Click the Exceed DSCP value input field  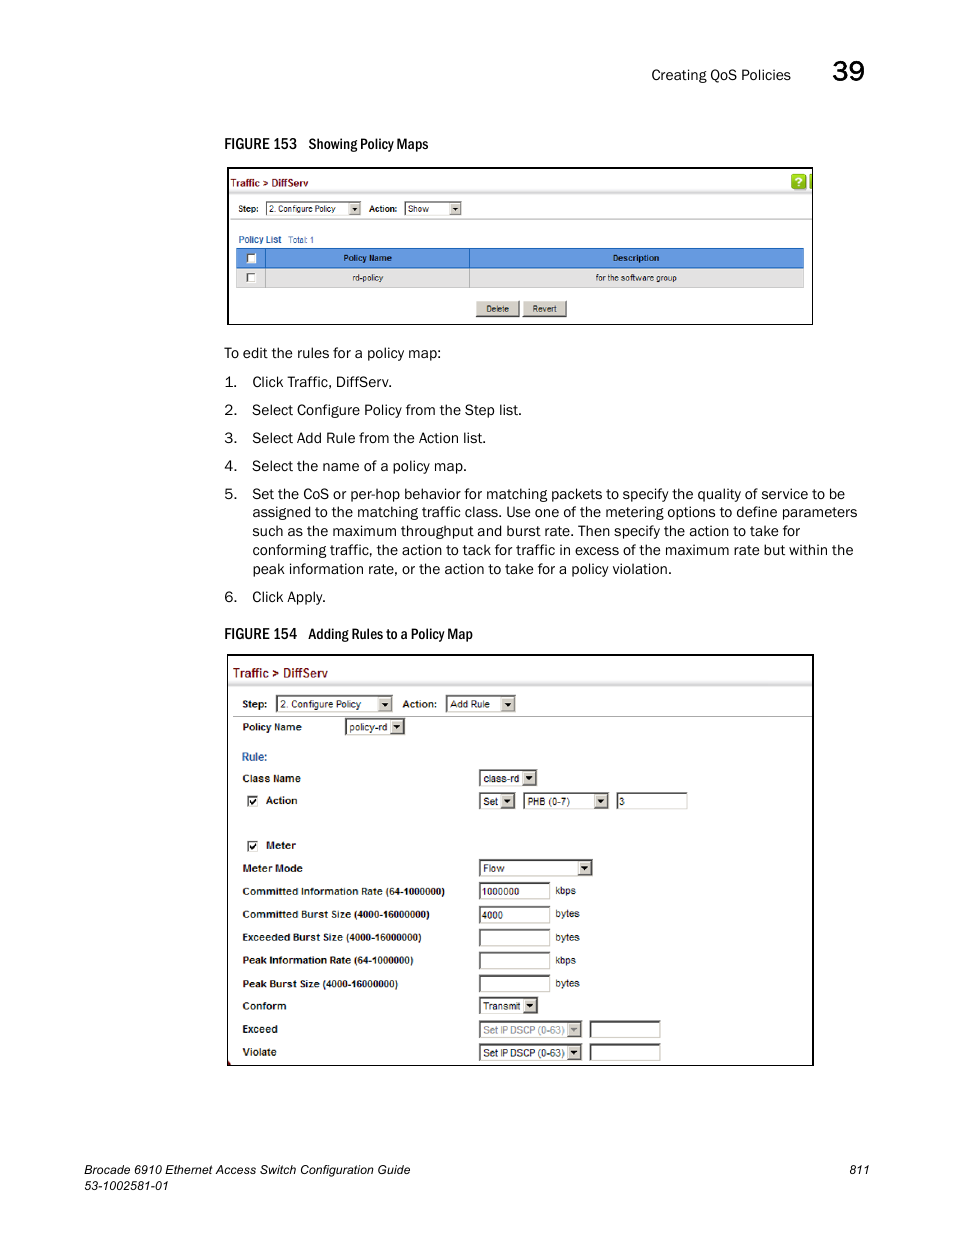coord(625,1030)
